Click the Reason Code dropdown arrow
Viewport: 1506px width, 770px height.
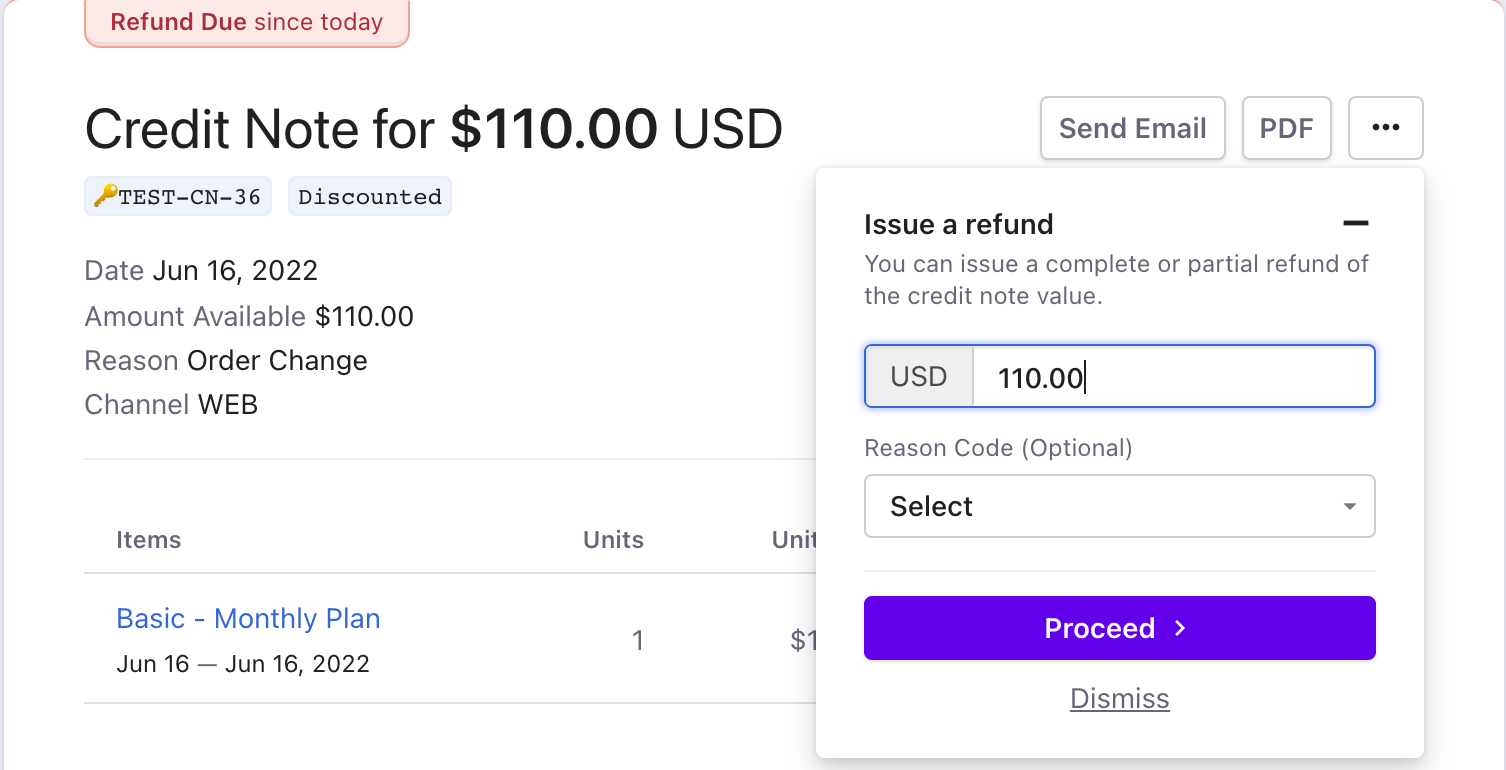pyautogui.click(x=1349, y=506)
